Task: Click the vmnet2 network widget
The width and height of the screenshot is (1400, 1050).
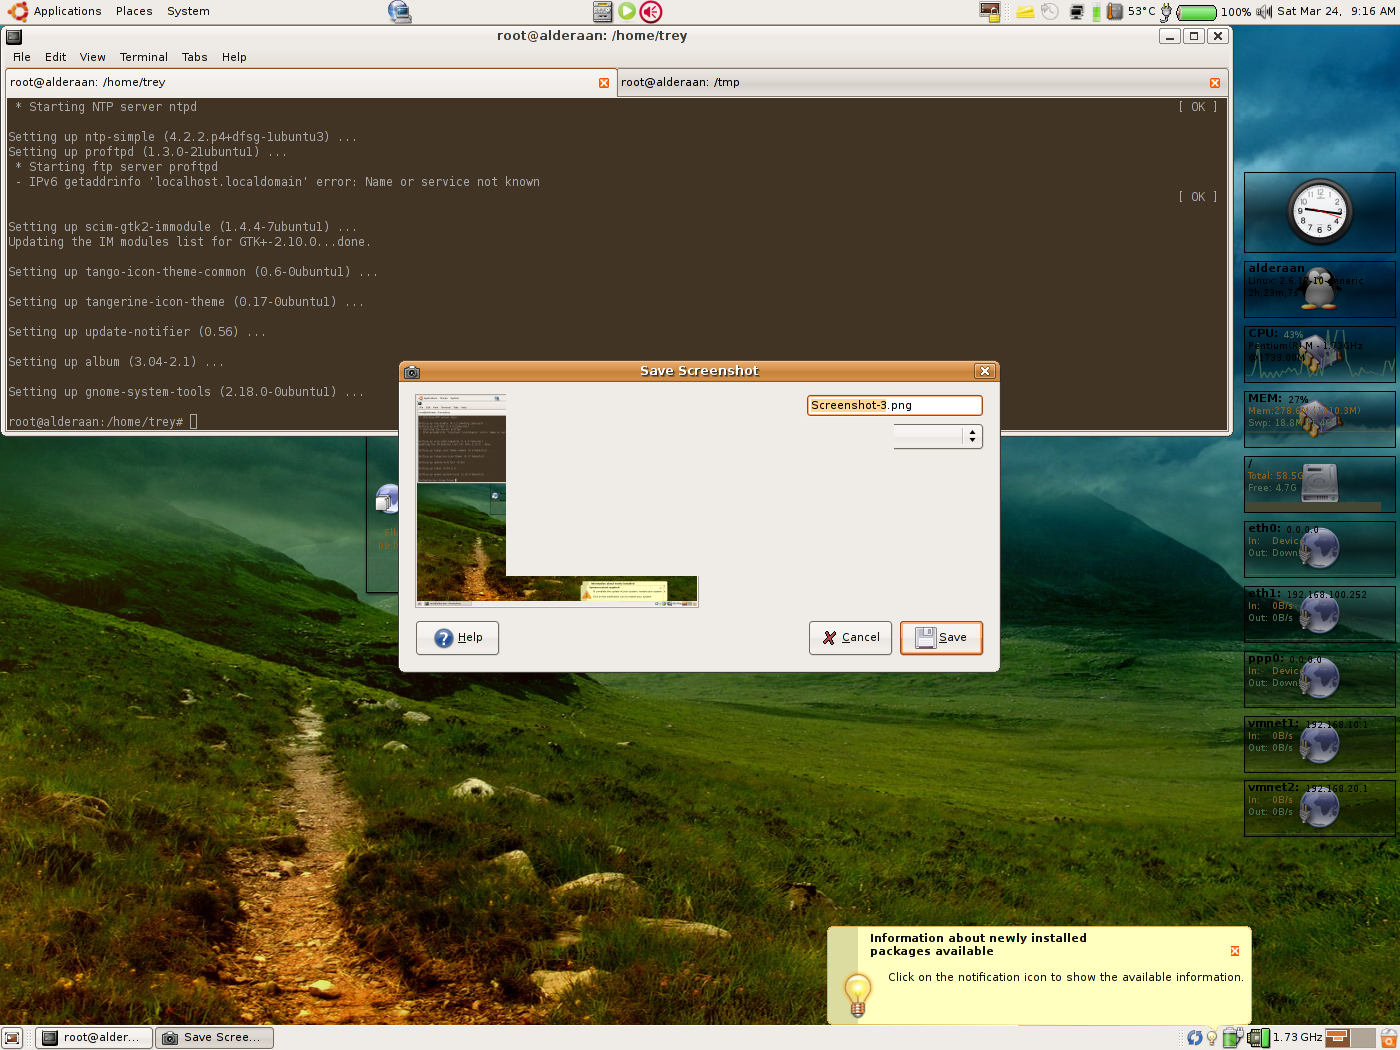Action: (1319, 807)
